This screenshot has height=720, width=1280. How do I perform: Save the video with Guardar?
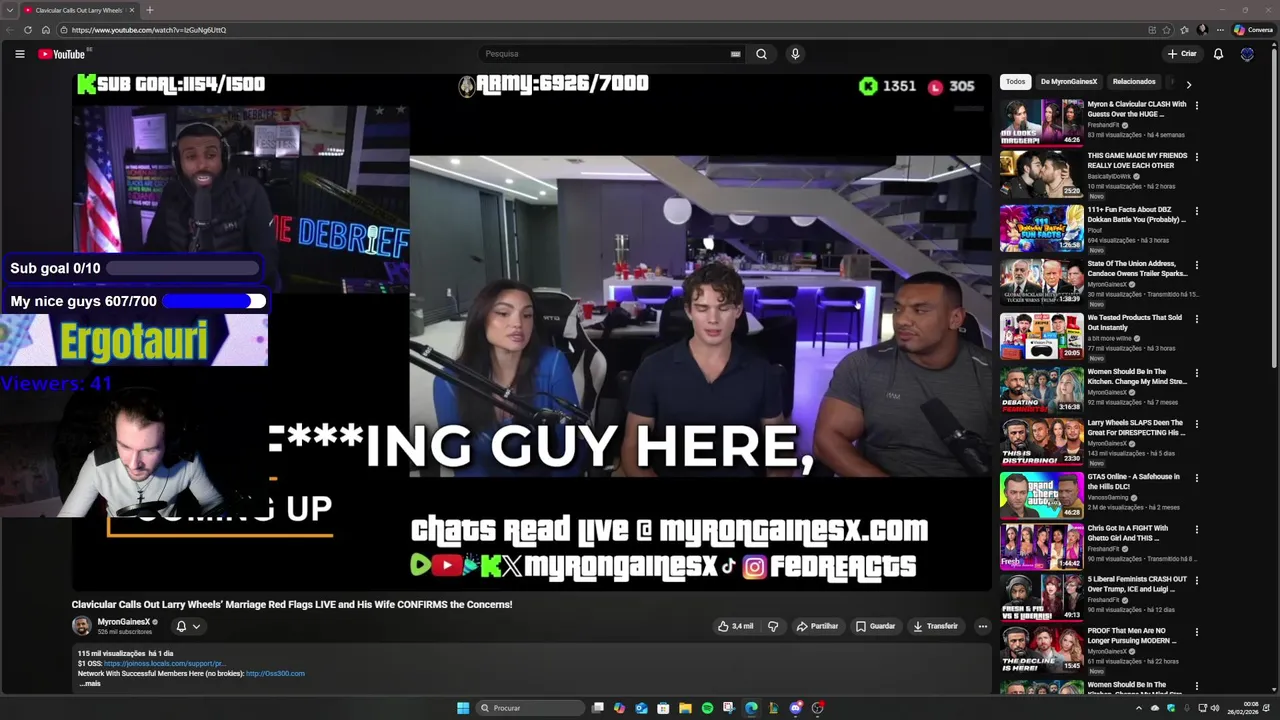pos(875,626)
